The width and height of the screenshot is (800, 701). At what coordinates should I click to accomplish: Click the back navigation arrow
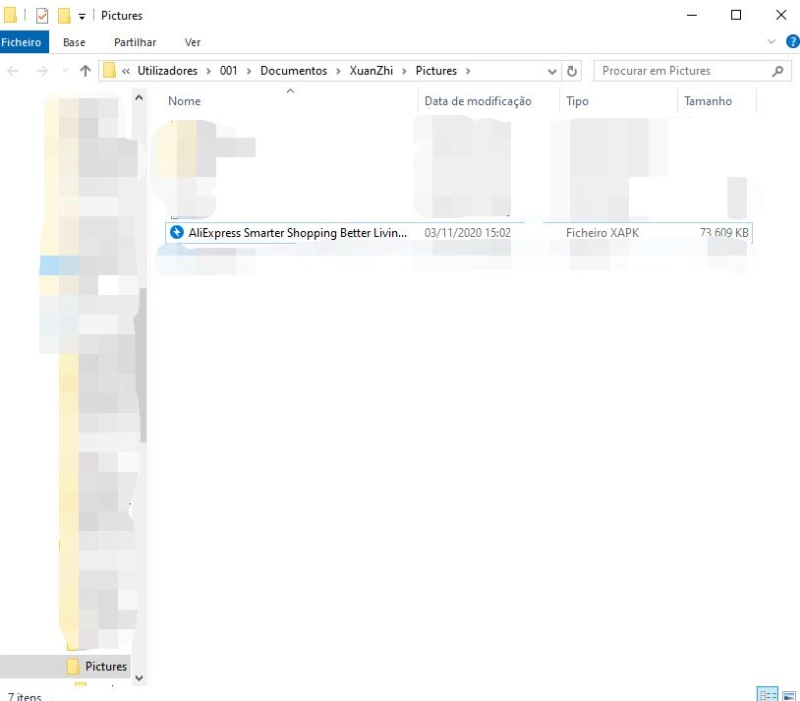tap(14, 70)
